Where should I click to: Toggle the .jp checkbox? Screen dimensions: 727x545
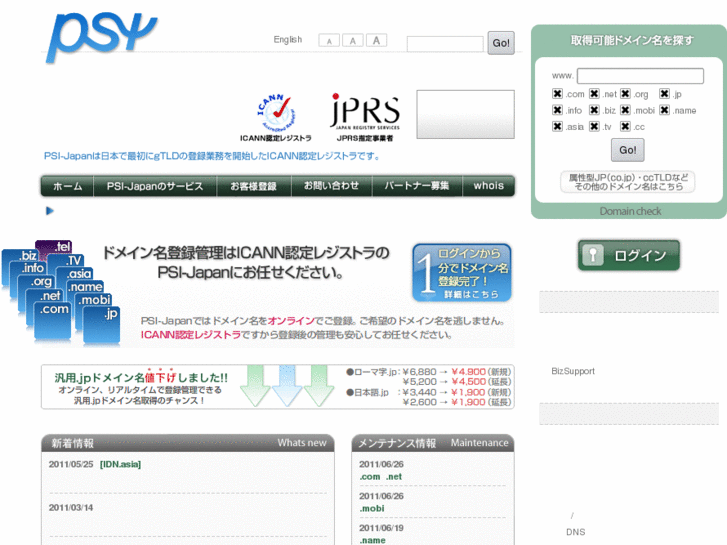click(664, 94)
